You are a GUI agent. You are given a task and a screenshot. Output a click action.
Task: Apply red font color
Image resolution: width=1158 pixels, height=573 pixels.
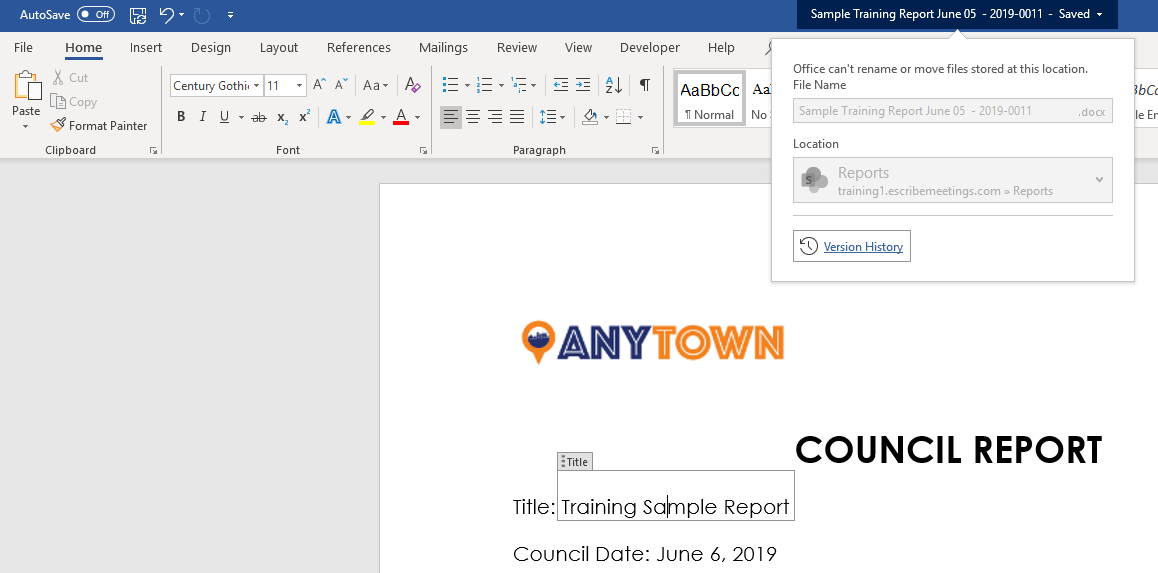(x=401, y=117)
